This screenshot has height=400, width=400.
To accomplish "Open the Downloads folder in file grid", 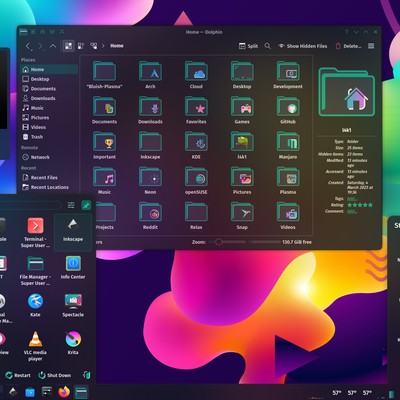I will click(150, 110).
